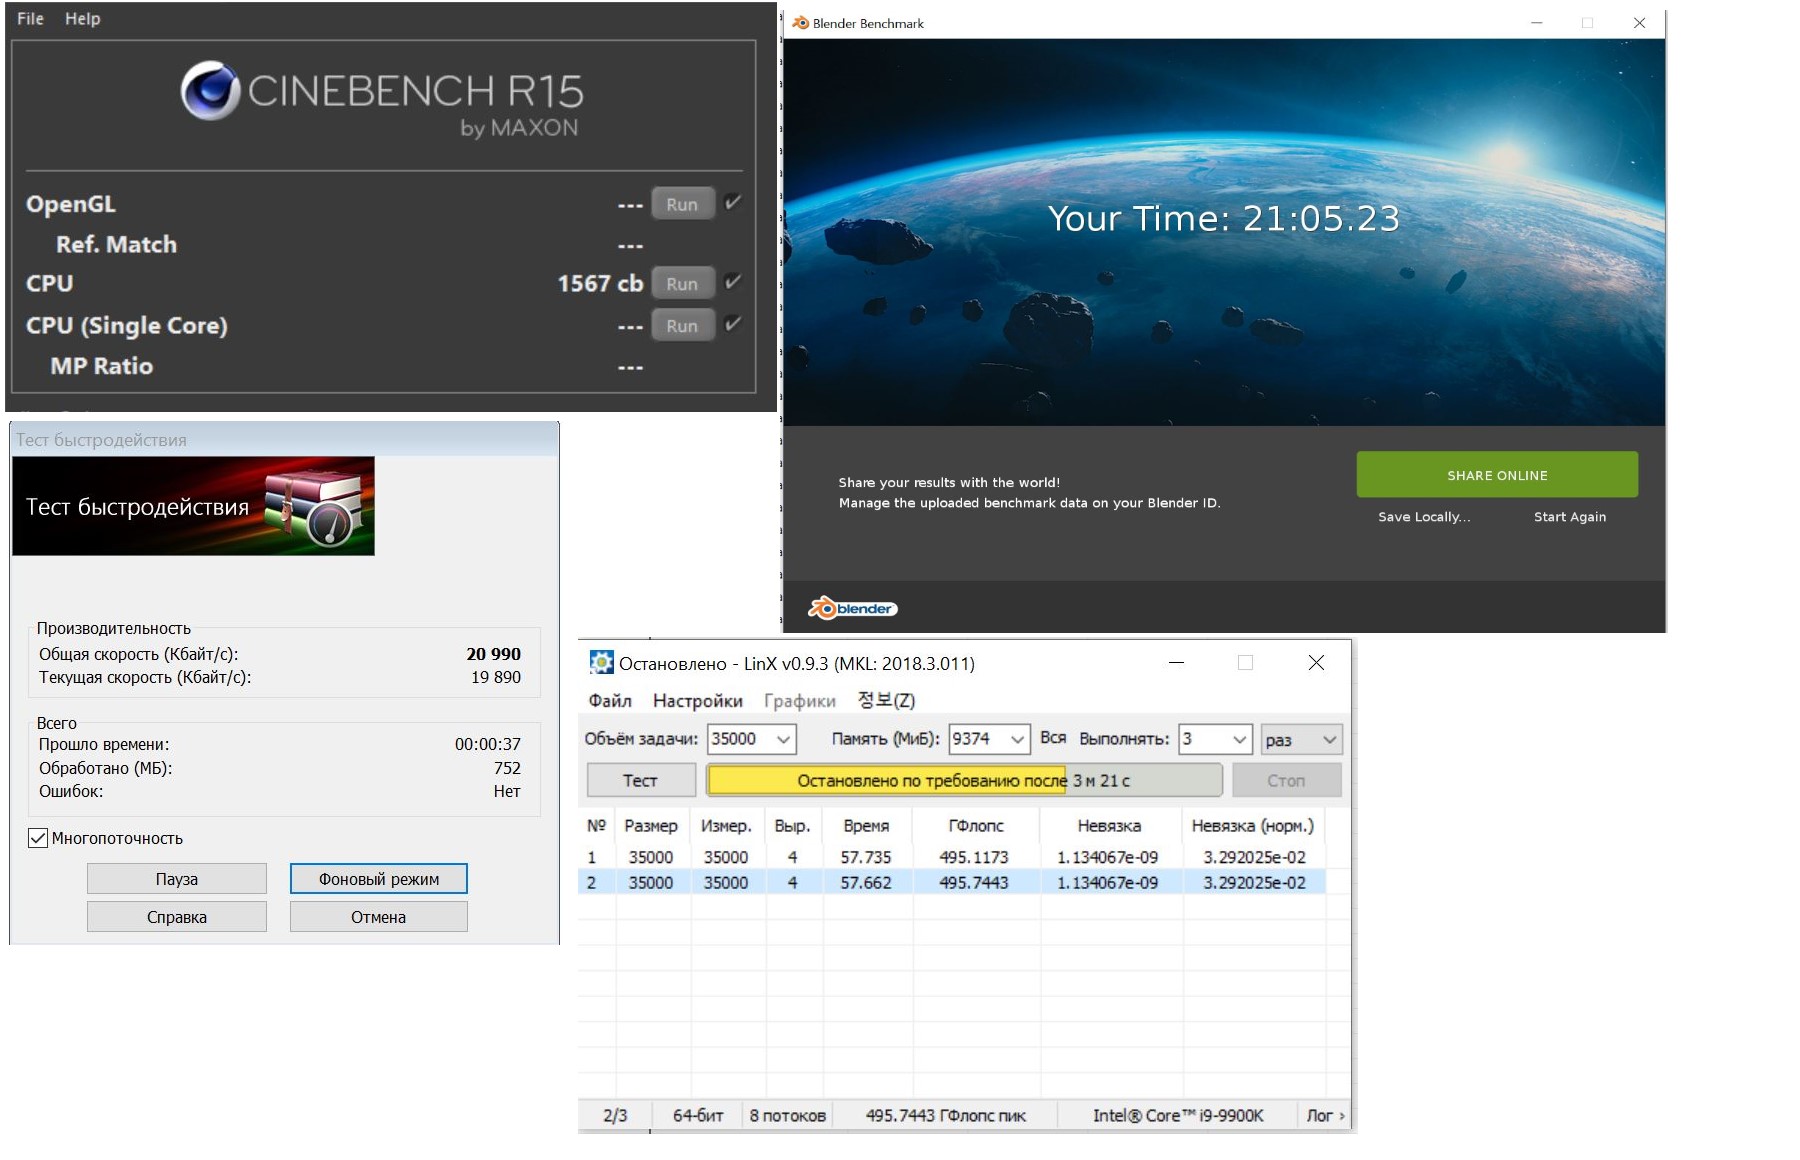Click the Пауза button
The height and width of the screenshot is (1160, 1800).
tap(177, 878)
